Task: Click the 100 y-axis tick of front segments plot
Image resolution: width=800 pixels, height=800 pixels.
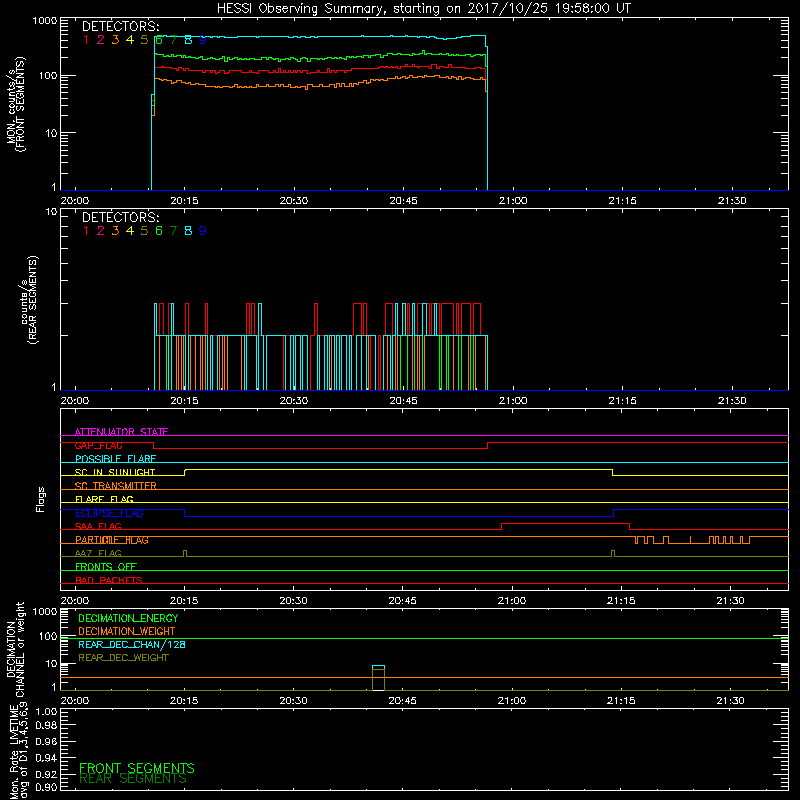Action: click(48, 76)
